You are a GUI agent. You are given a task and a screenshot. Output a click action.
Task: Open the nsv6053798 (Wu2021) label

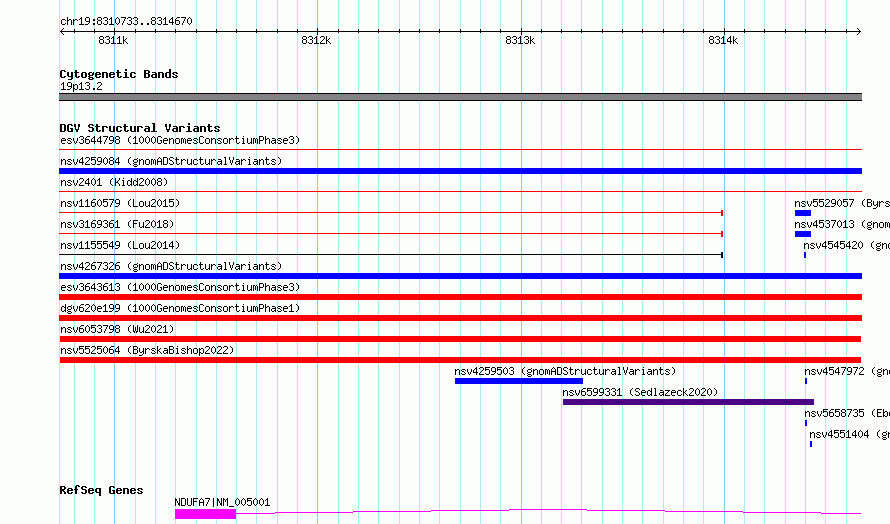[117, 329]
